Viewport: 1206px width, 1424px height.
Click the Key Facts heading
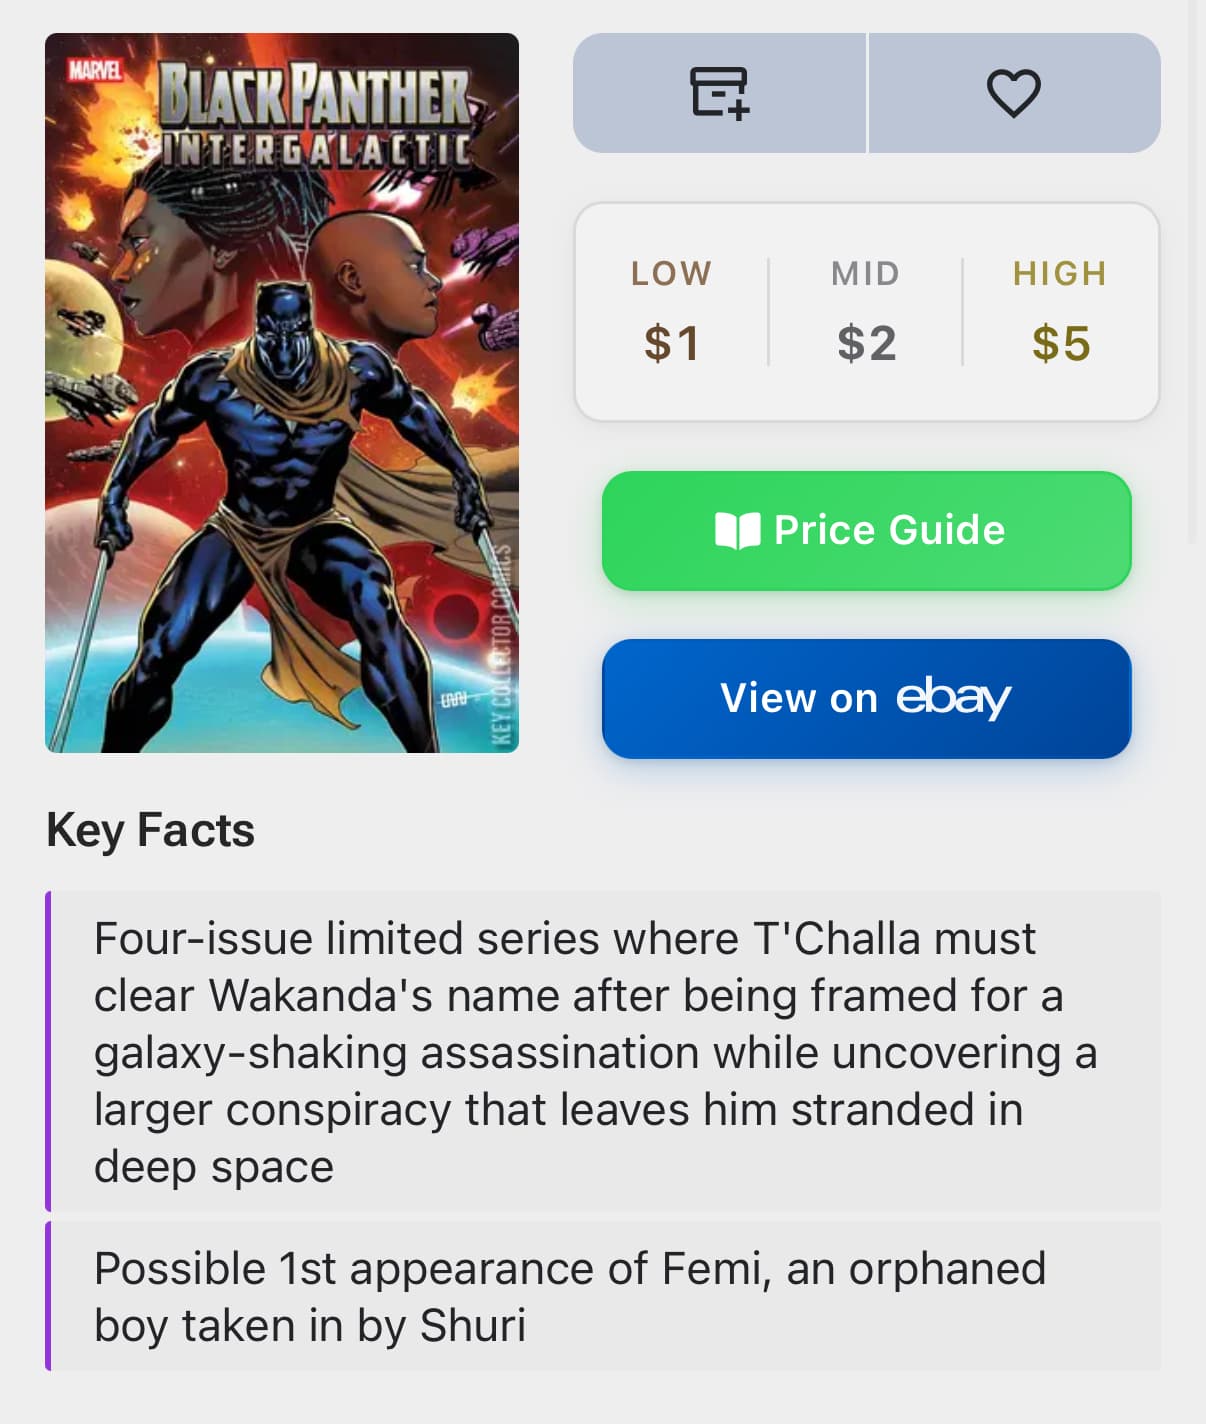pyautogui.click(x=150, y=830)
